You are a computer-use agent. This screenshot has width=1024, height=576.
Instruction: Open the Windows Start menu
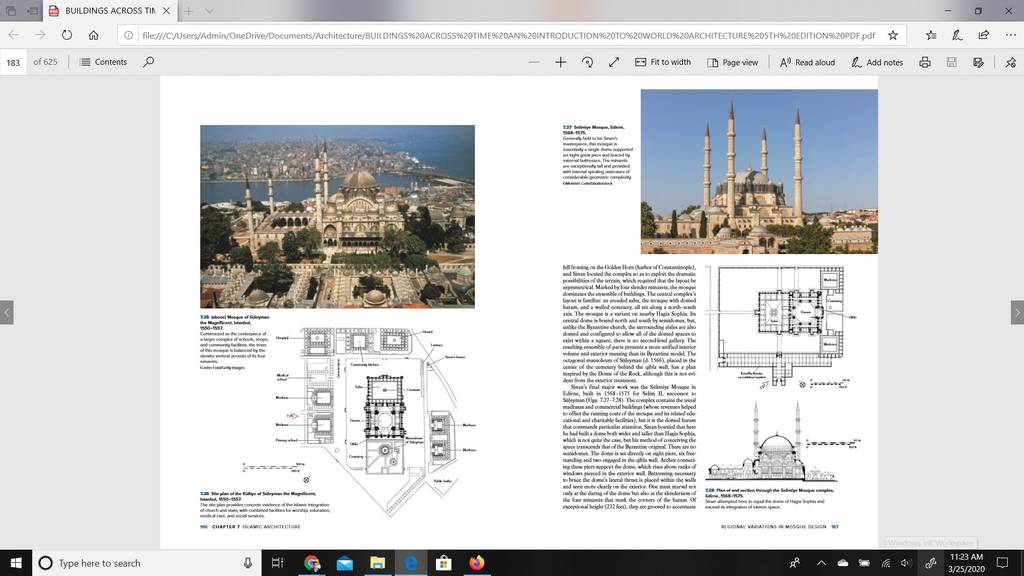(x=16, y=563)
